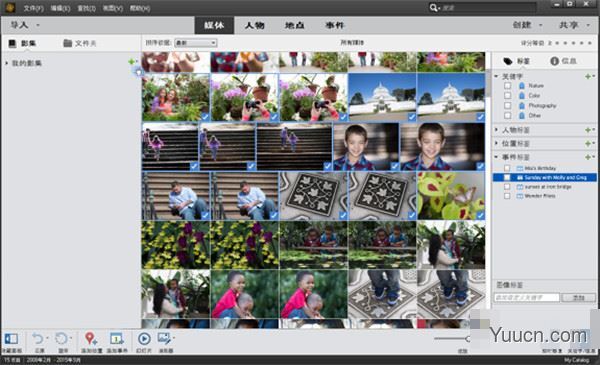Switch to the 事件 events tab

click(334, 25)
